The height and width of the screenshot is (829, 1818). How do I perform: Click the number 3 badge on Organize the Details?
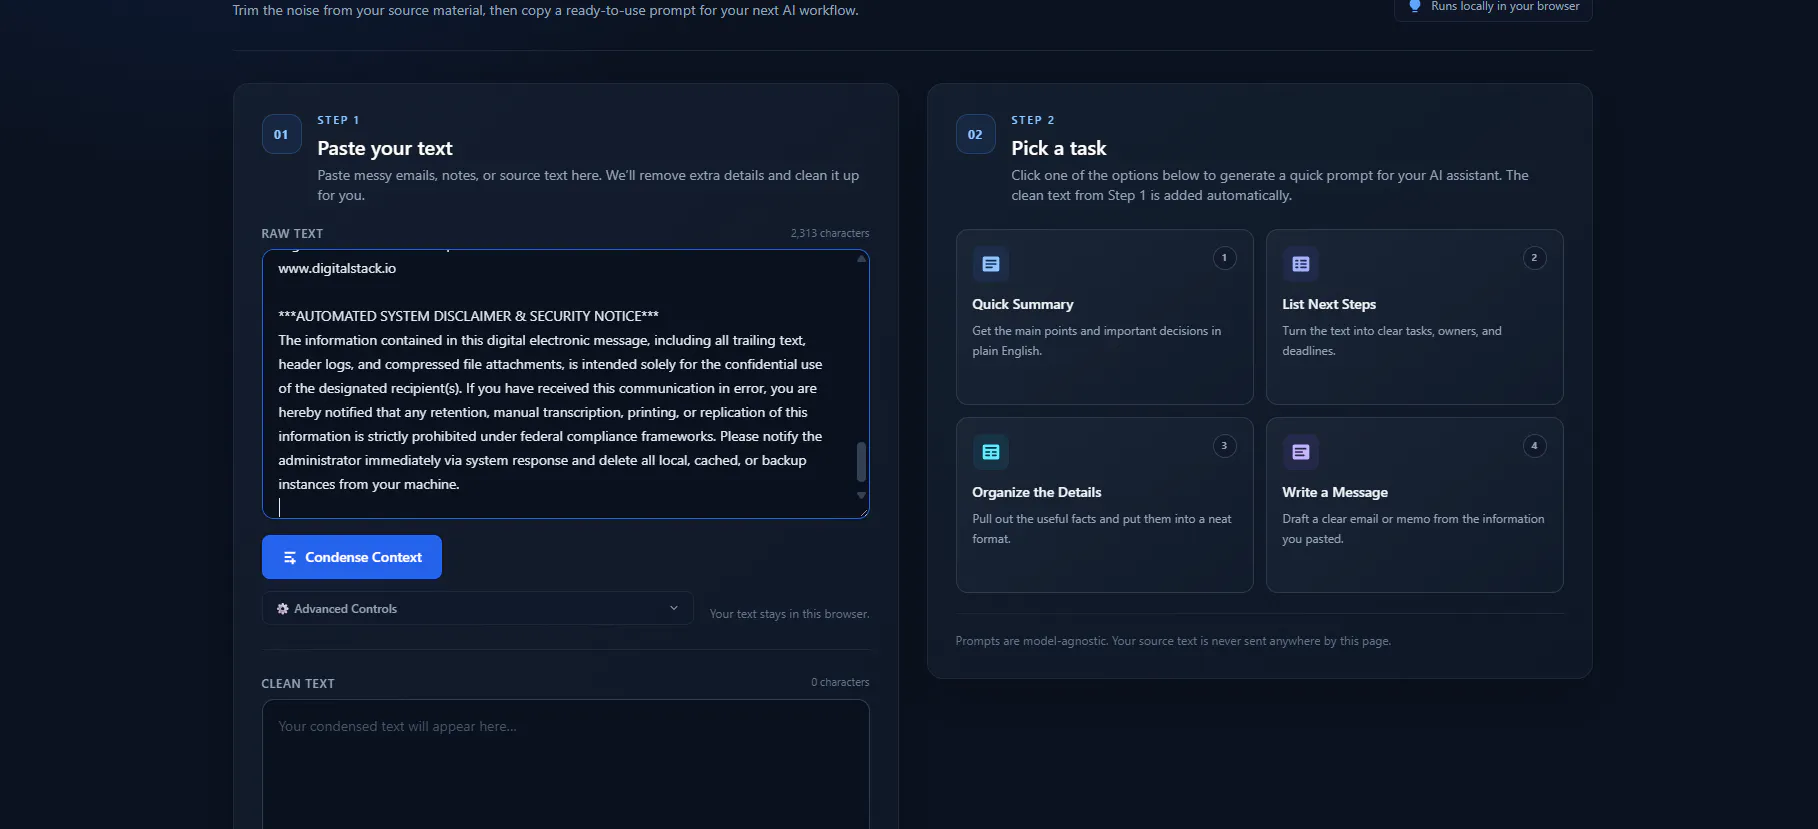(1224, 446)
